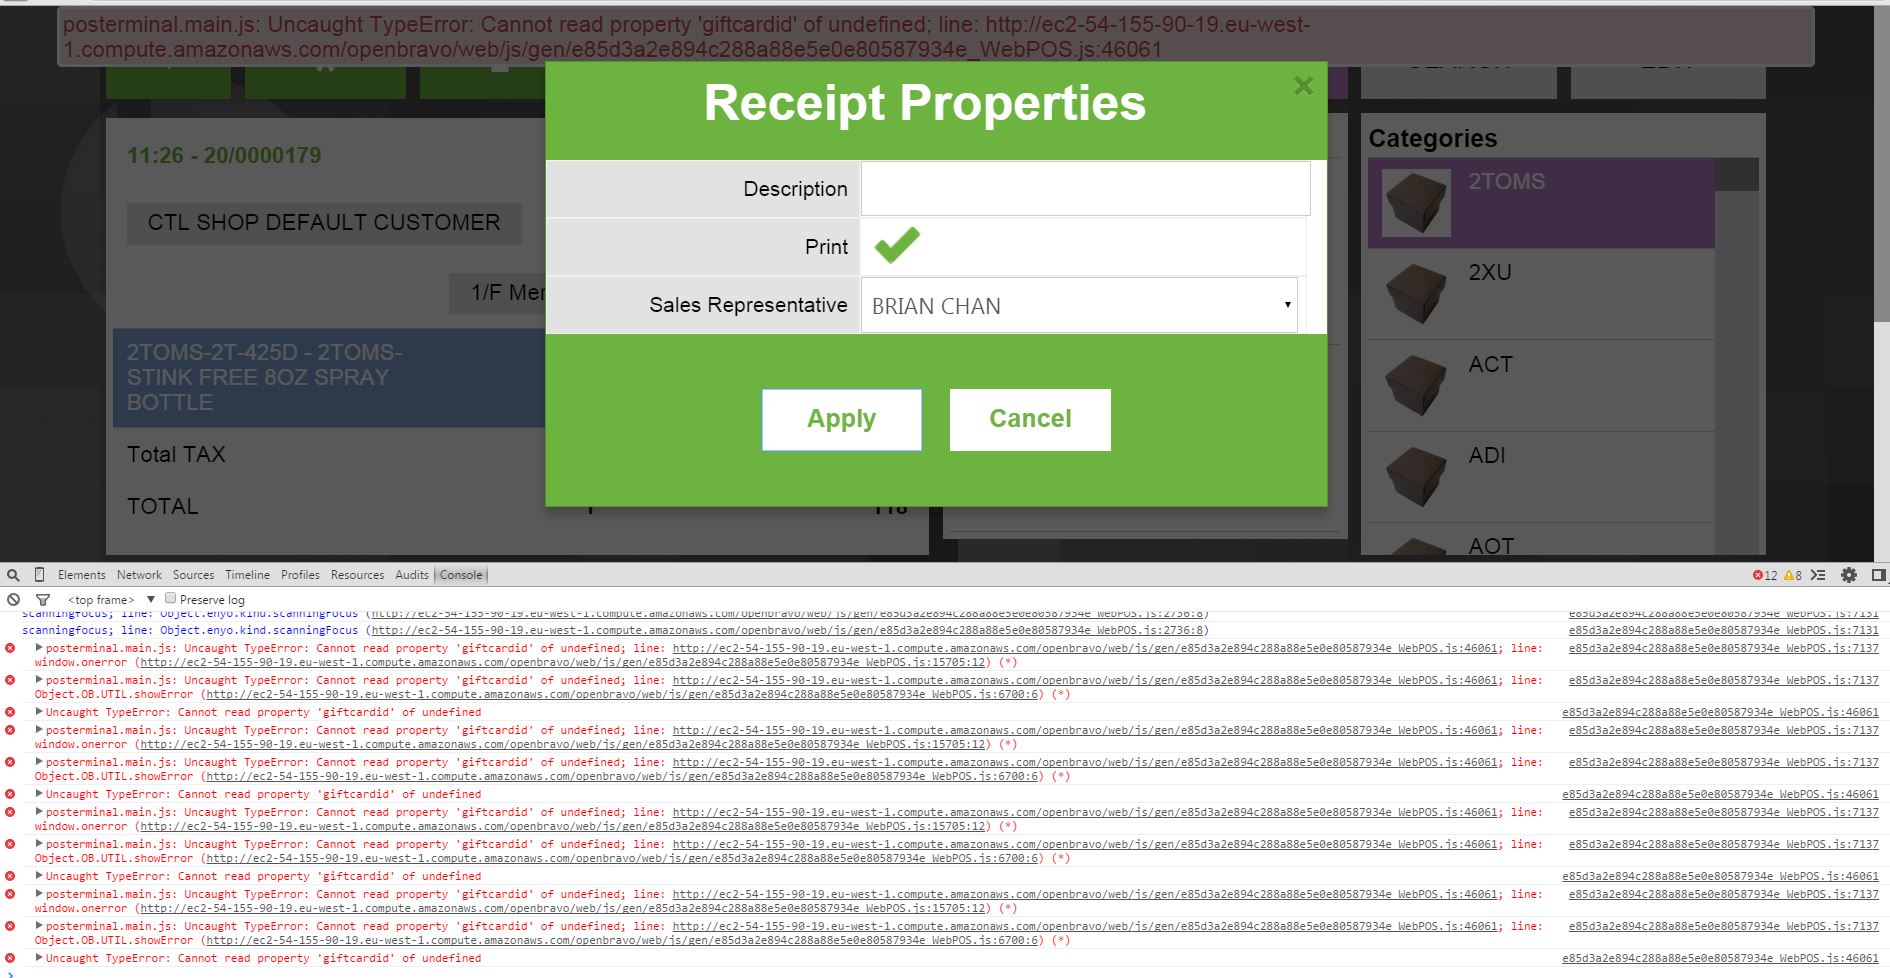Click the Apply button

click(x=841, y=419)
